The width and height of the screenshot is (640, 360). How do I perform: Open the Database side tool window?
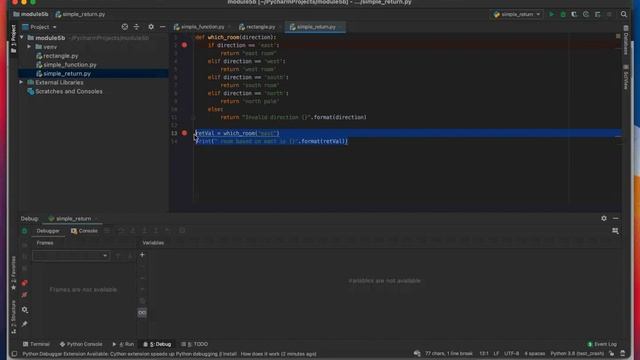click(626, 40)
